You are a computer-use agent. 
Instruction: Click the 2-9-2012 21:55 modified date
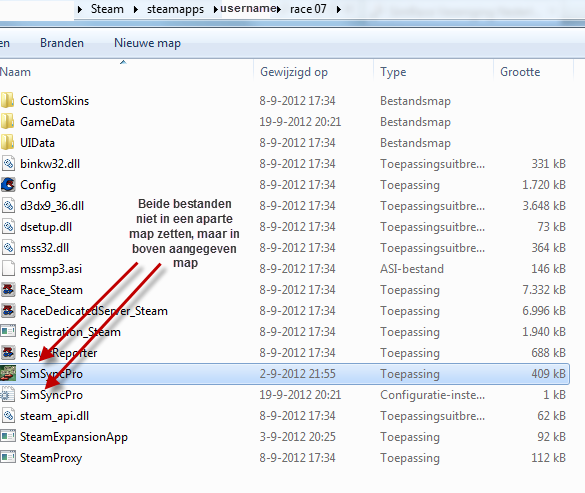[x=297, y=374]
